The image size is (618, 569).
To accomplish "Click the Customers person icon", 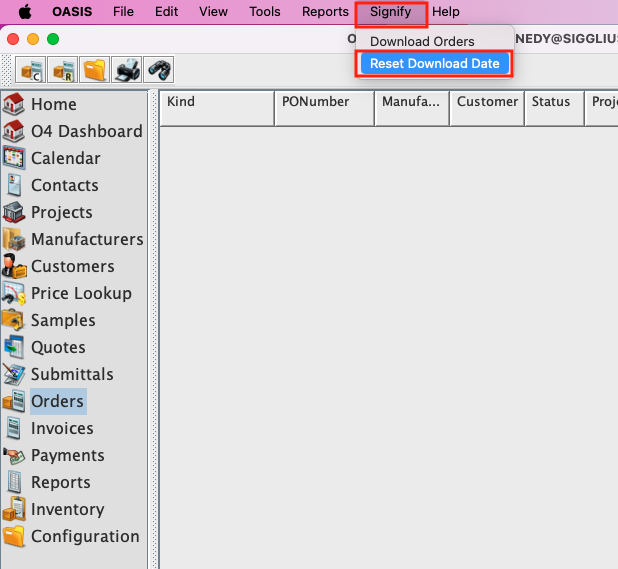I will (14, 266).
